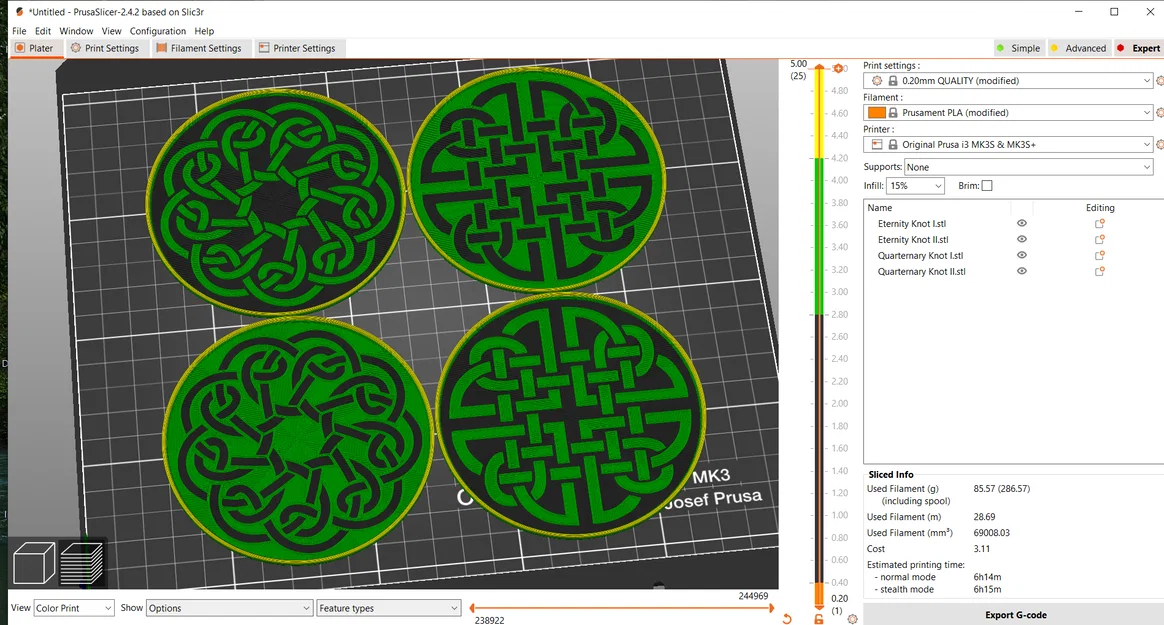Image resolution: width=1164 pixels, height=625 pixels.
Task: Select Eternity Knot II.stl in object list
Action: 913,240
